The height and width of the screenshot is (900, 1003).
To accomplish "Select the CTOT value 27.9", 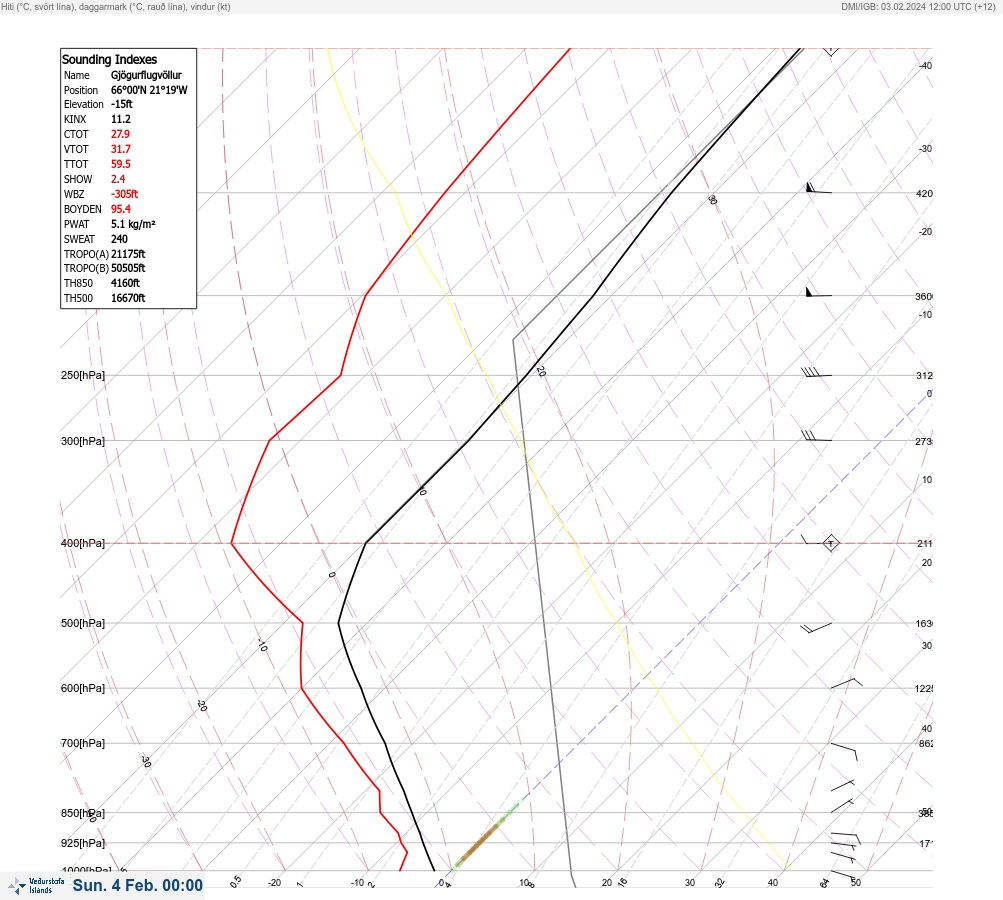I will pyautogui.click(x=120, y=134).
